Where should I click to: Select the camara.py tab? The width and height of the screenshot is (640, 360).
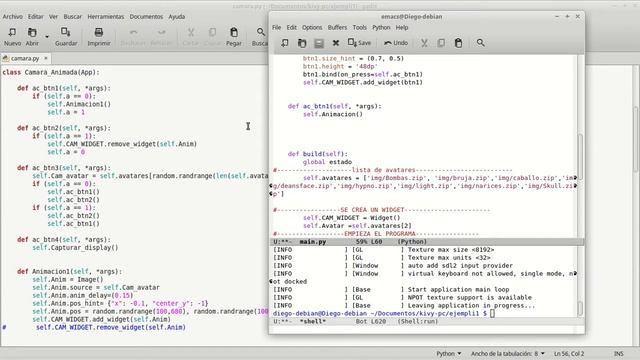click(x=25, y=58)
